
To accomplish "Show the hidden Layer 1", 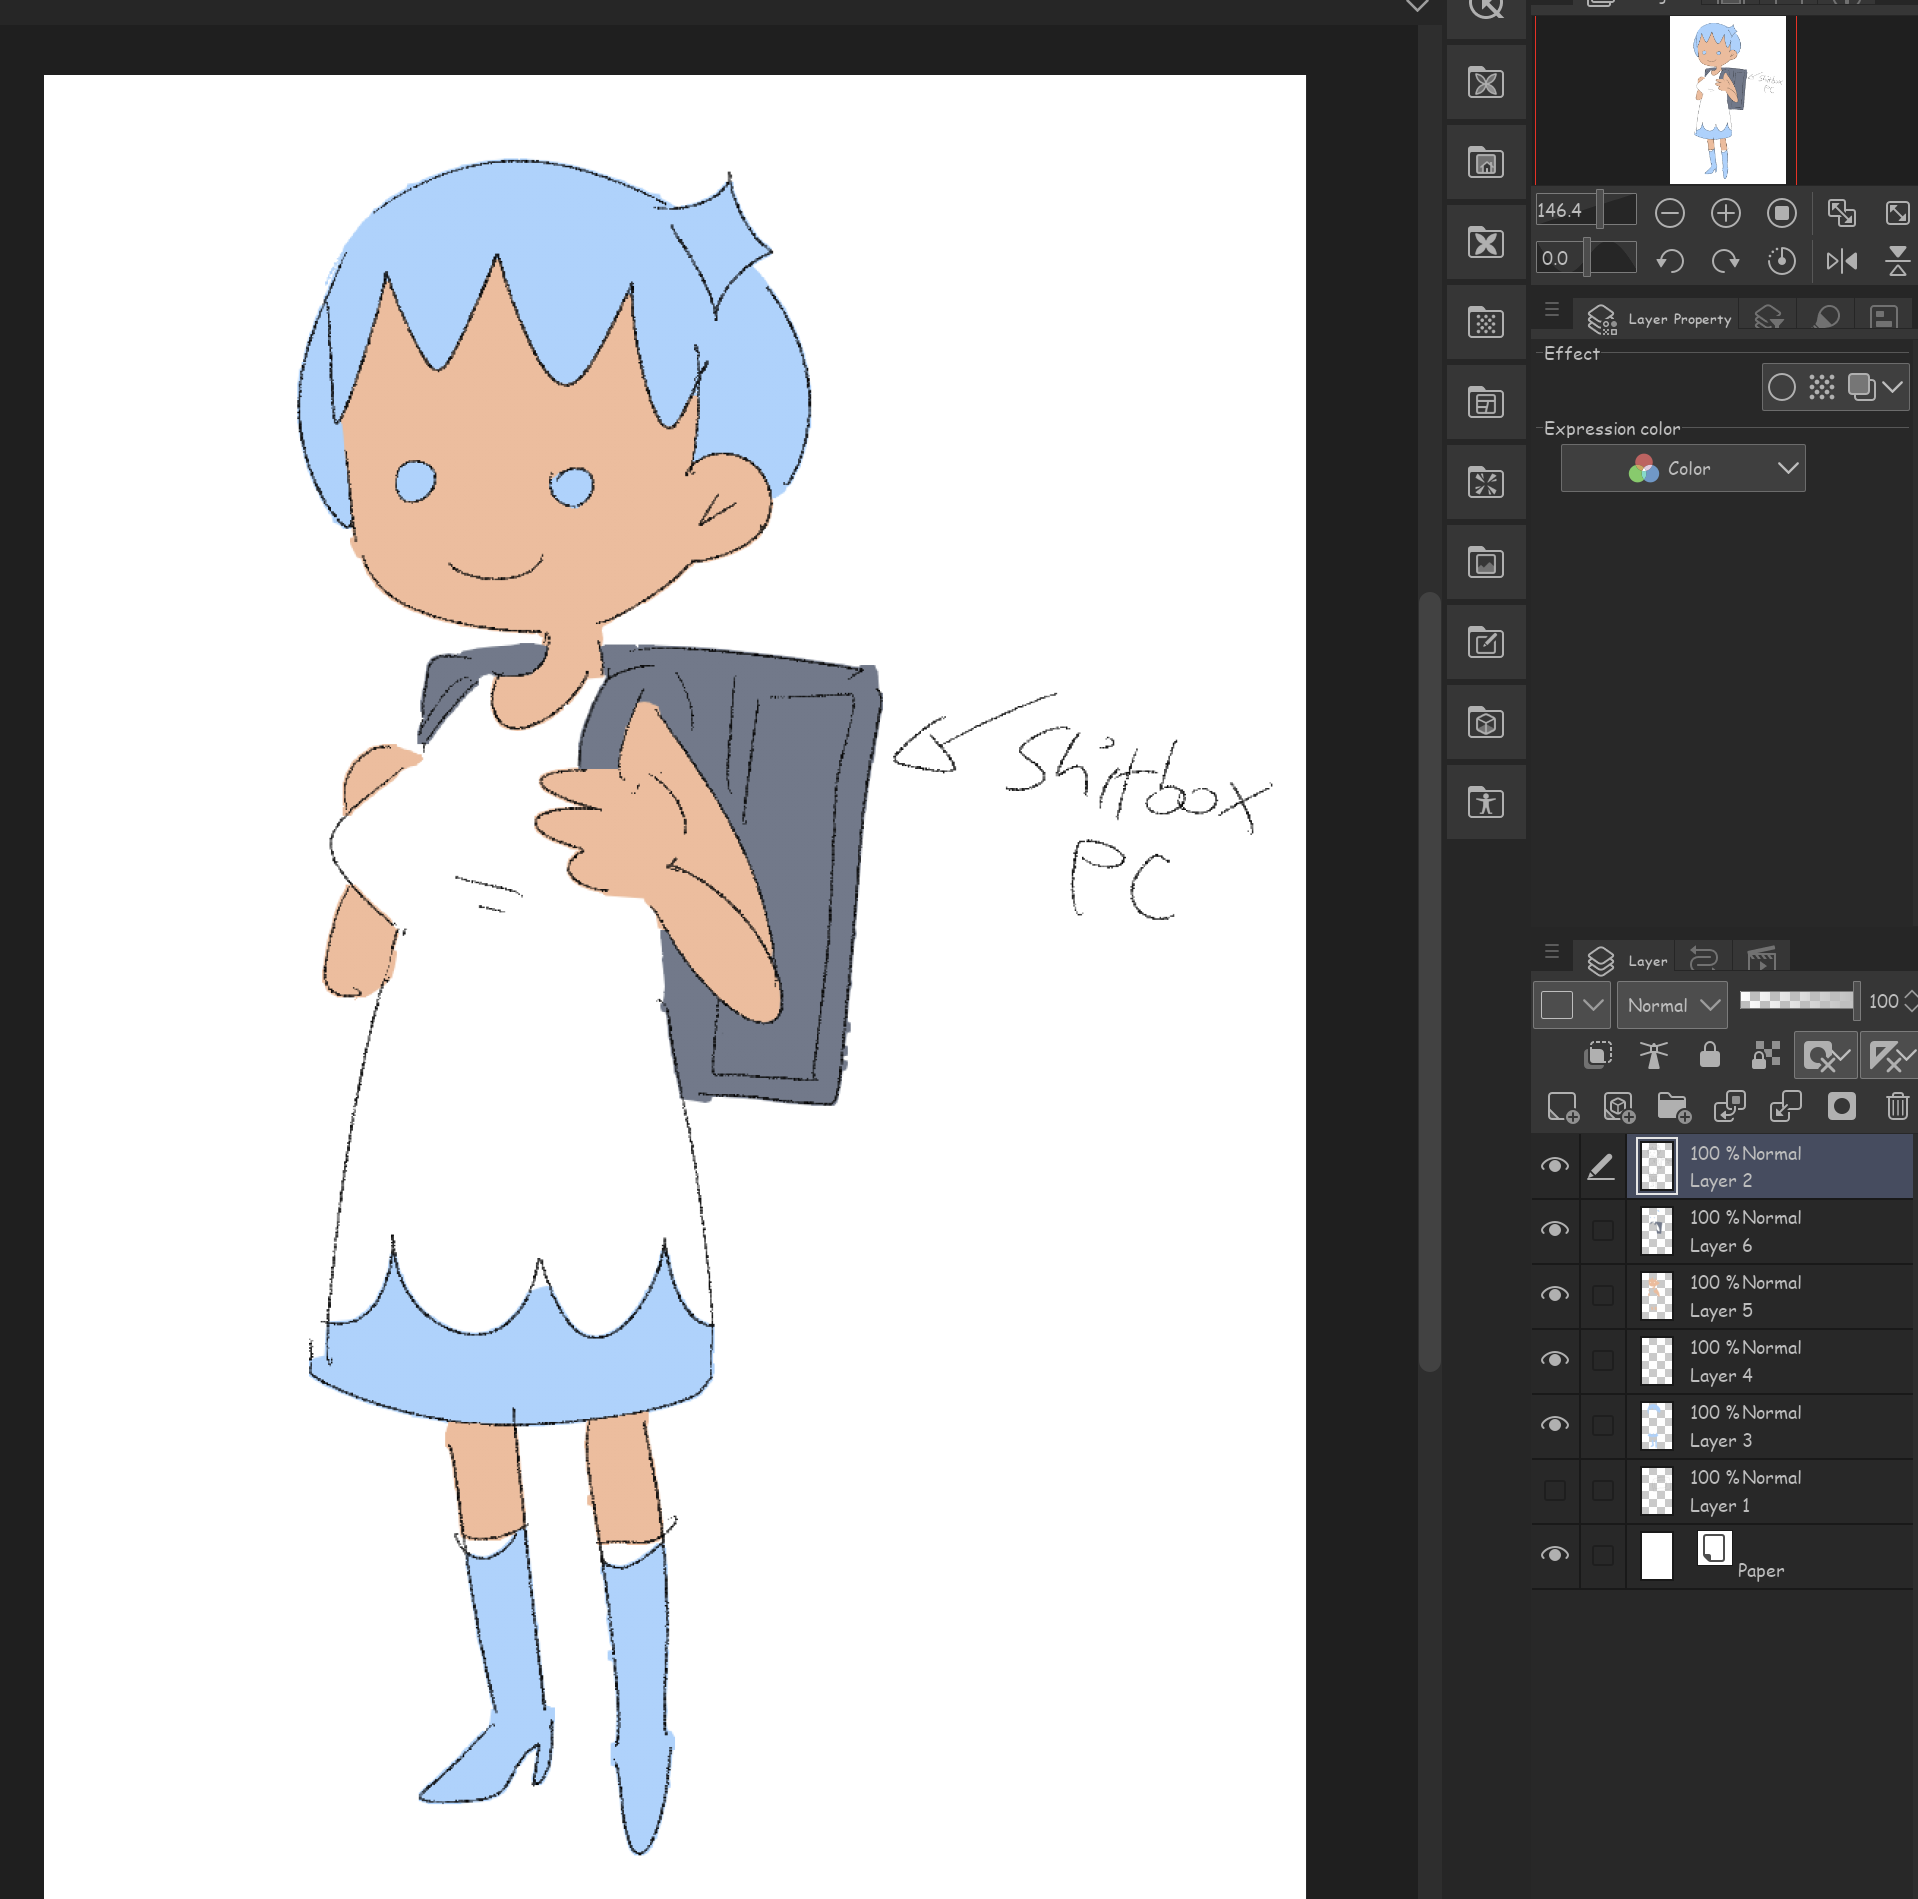I will pos(1554,1490).
